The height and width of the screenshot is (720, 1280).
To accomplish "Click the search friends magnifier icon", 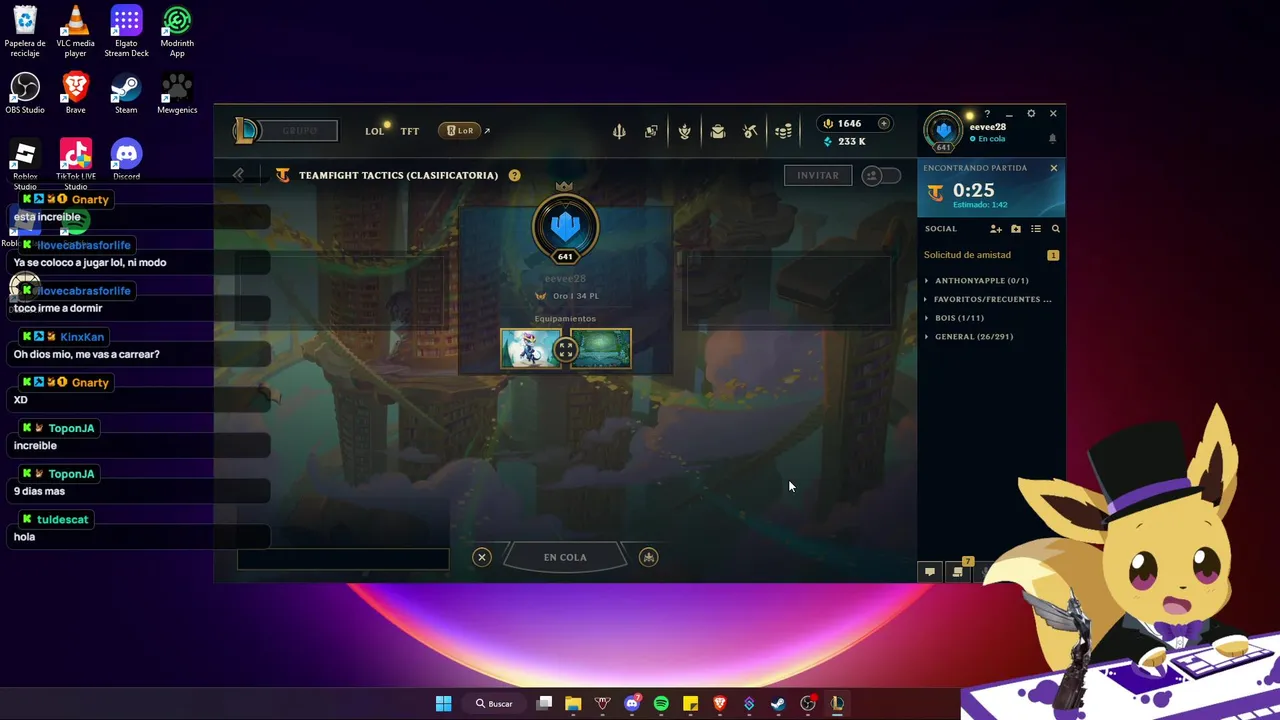I will (1055, 229).
